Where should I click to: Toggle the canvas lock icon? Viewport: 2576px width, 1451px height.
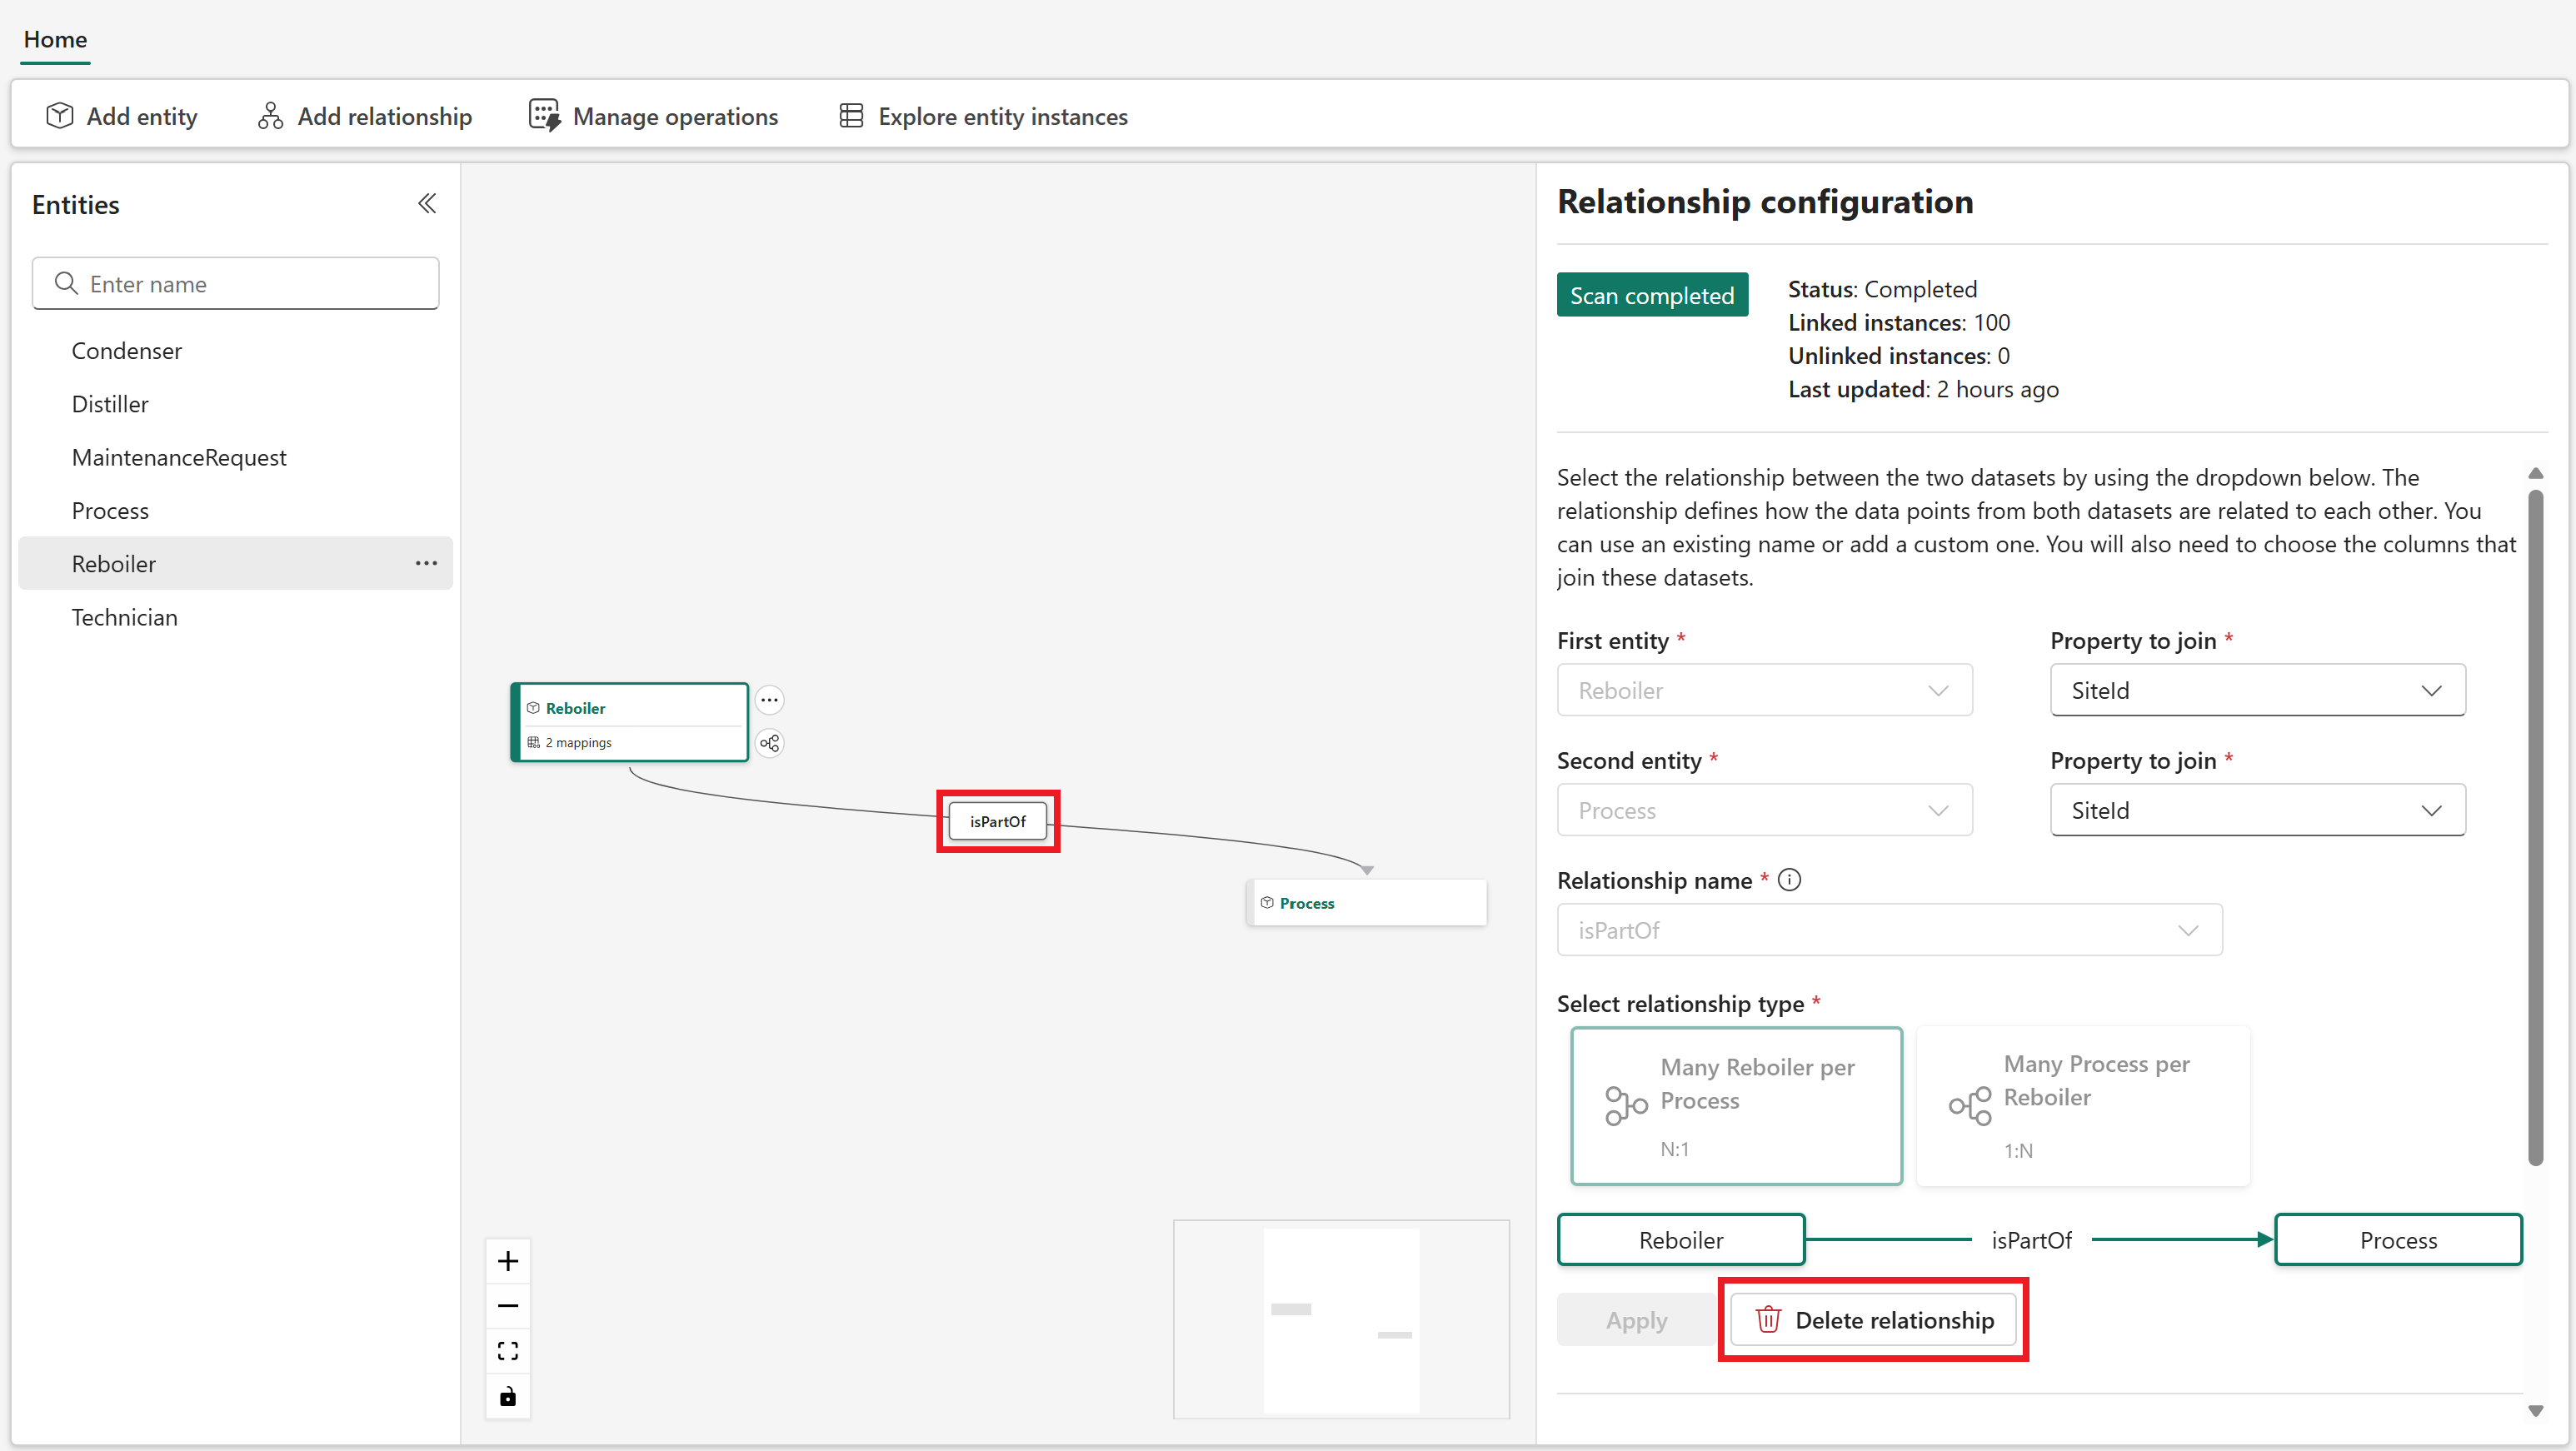pyautogui.click(x=508, y=1397)
